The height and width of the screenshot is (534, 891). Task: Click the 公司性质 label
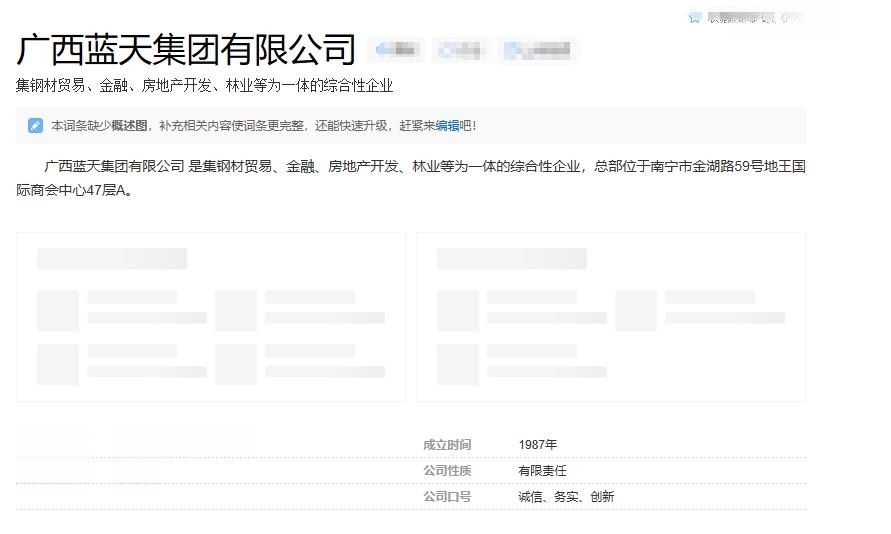point(447,471)
